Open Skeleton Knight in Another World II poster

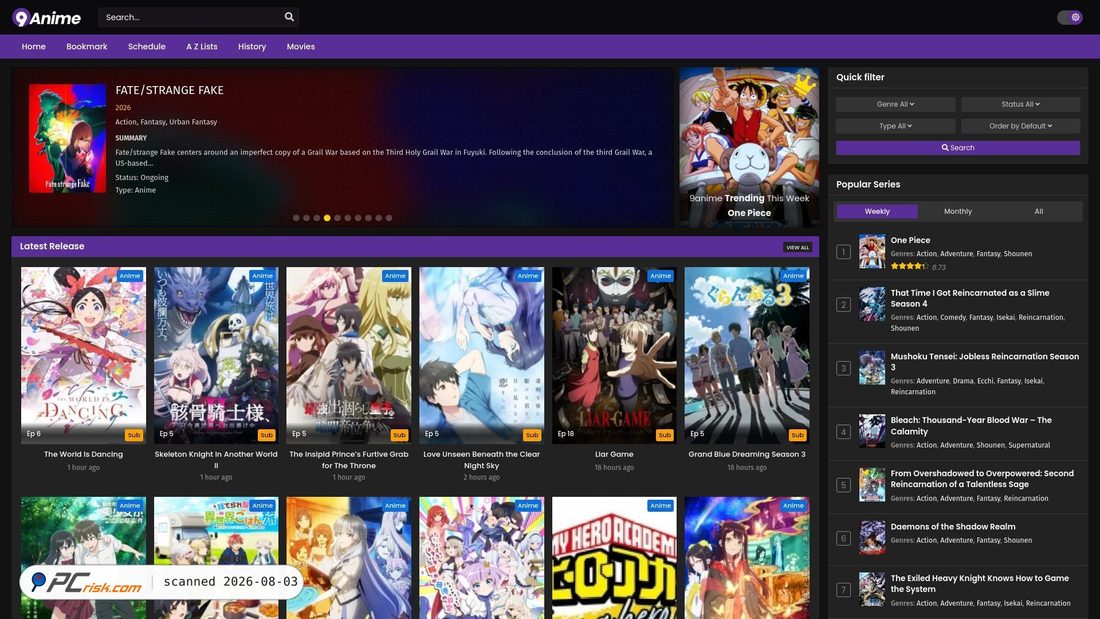[x=216, y=355]
